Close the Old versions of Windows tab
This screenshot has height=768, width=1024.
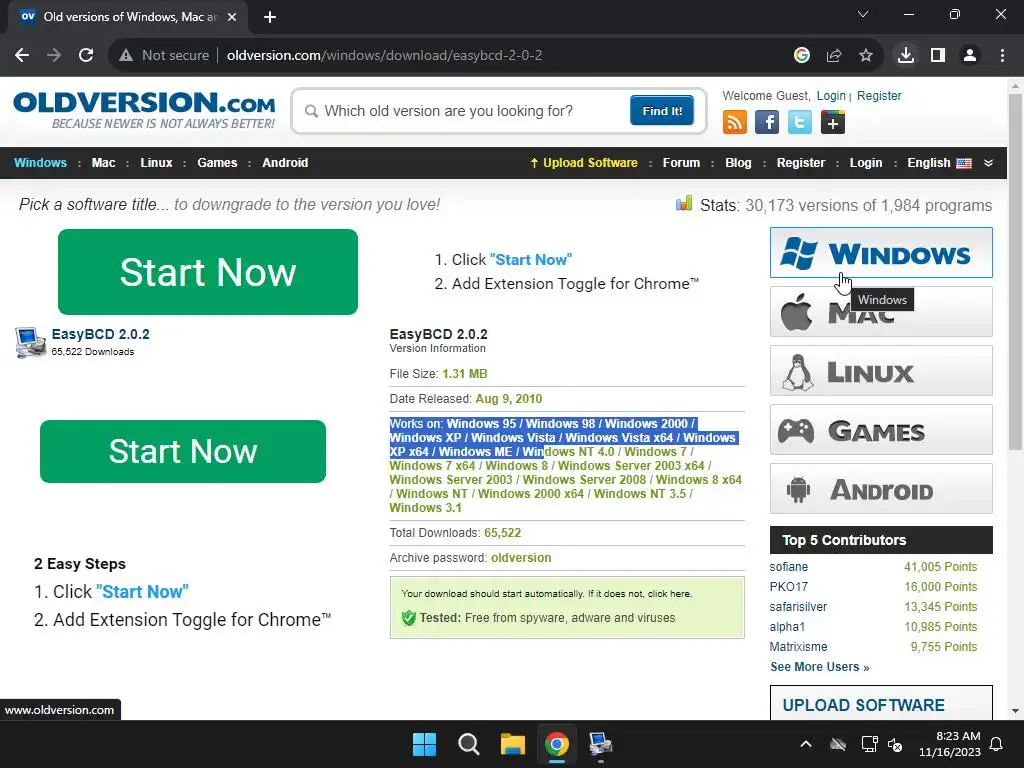pos(232,17)
